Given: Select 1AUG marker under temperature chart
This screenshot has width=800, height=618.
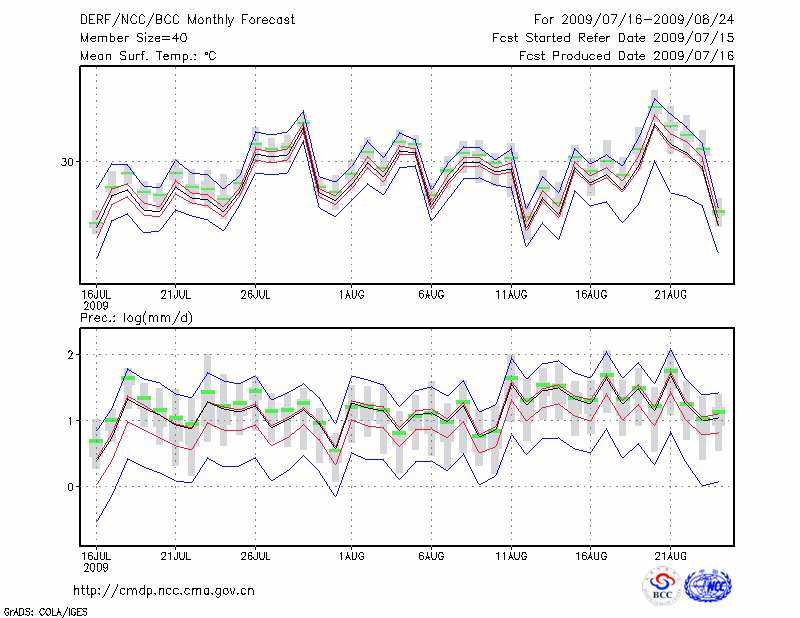Looking at the screenshot, I should point(351,294).
